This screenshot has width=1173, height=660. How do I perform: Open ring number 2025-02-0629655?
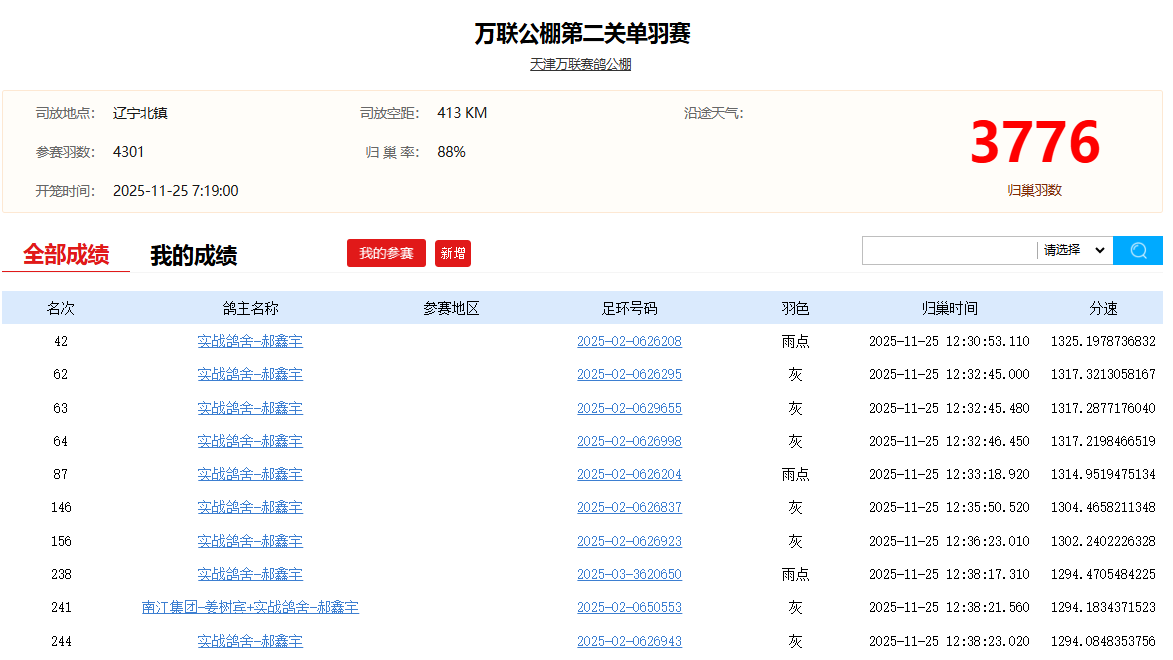click(x=629, y=408)
